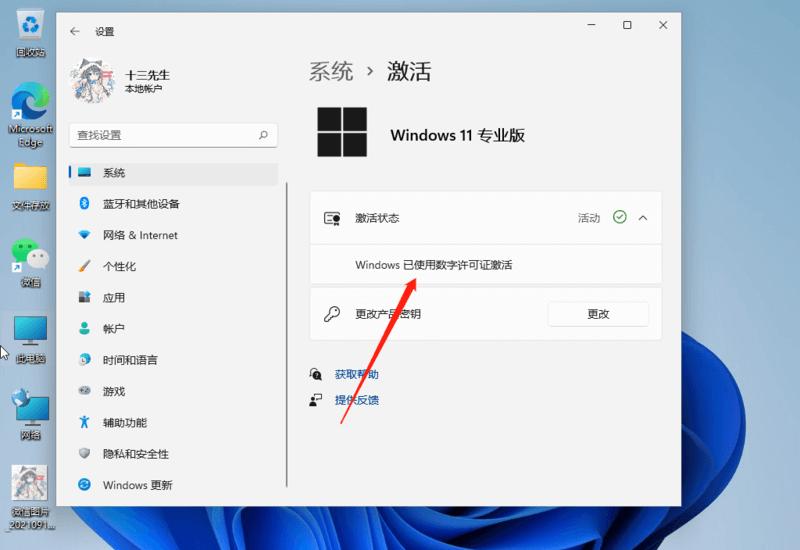Click the 十三先生 account name
Image resolution: width=800 pixels, height=550 pixels.
pyautogui.click(x=147, y=76)
